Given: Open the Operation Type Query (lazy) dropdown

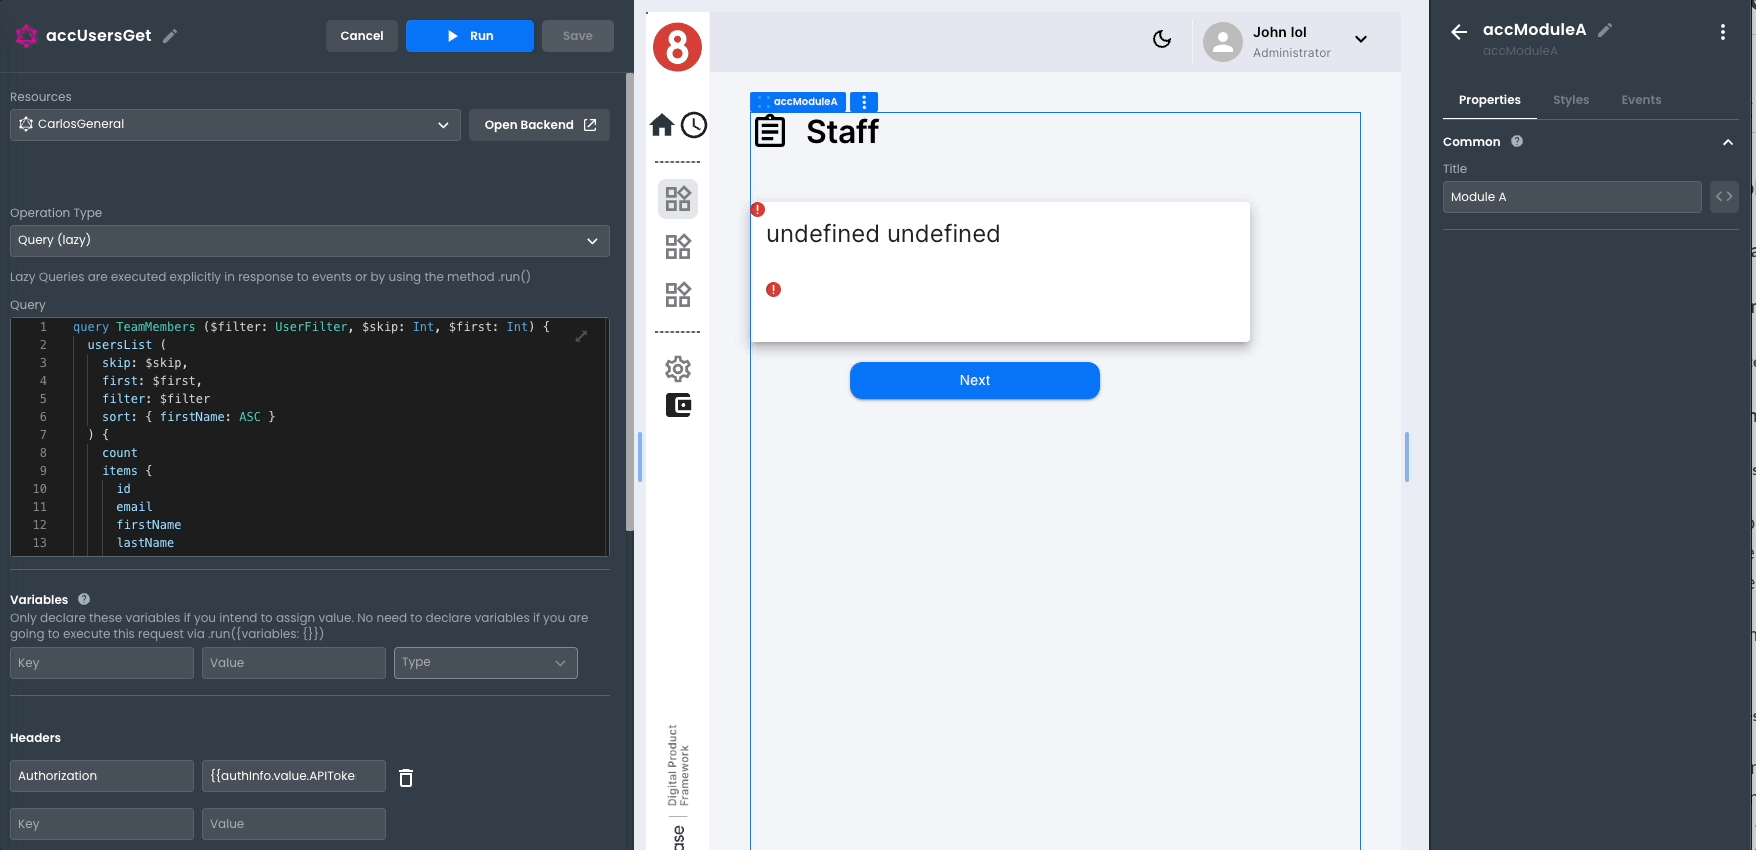Looking at the screenshot, I should (x=309, y=241).
